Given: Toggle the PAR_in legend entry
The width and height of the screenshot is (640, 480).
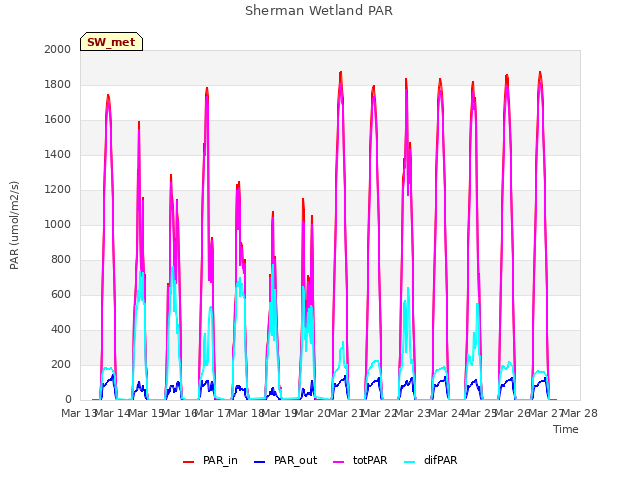Looking at the screenshot, I should 210,460.
